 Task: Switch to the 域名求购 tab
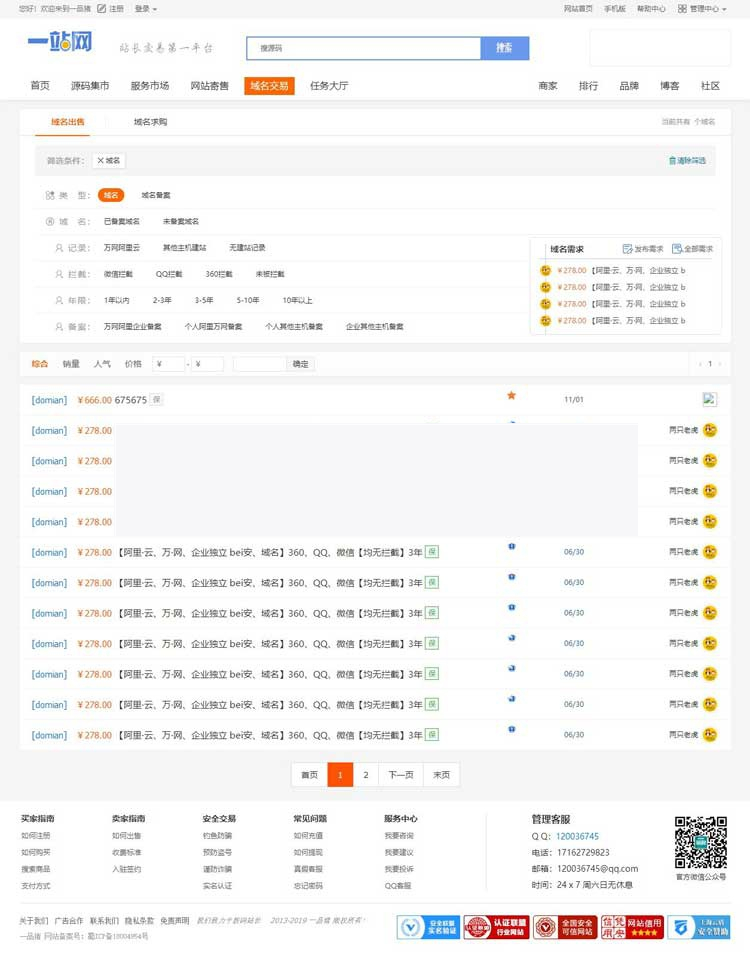[x=150, y=122]
